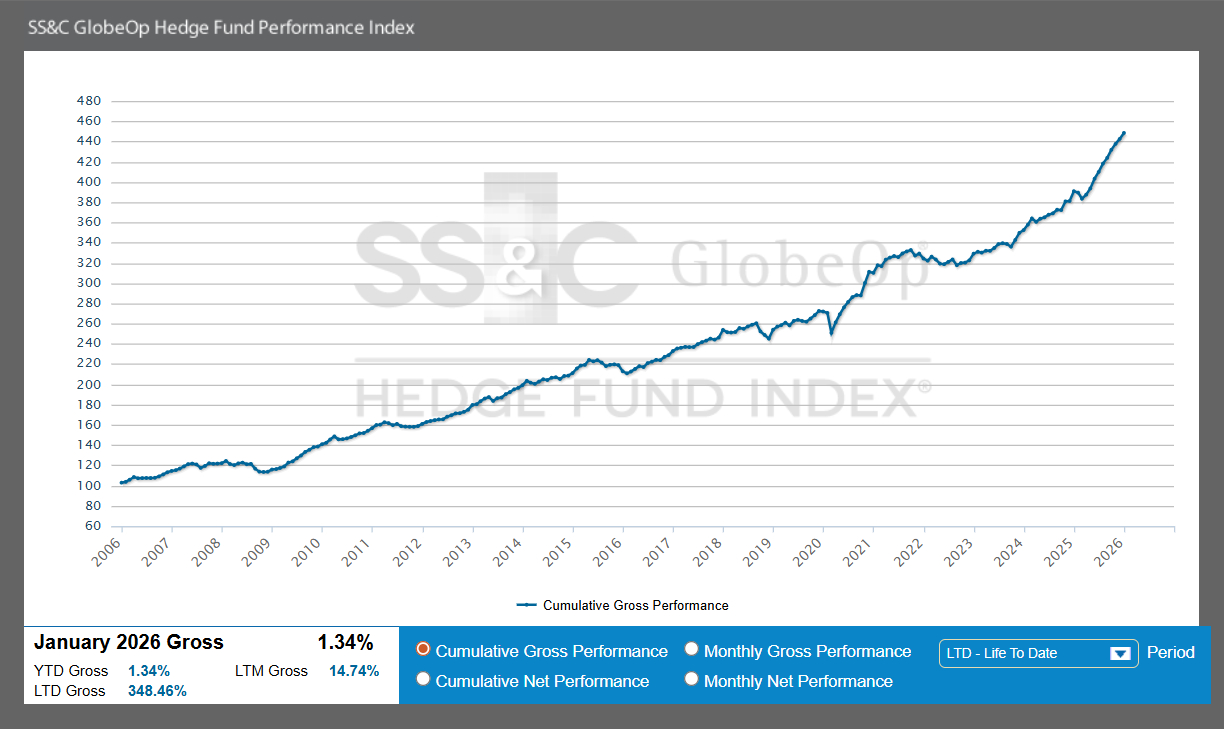Click the white arrow icon in Period selector
1224x729 pixels.
(x=1120, y=654)
